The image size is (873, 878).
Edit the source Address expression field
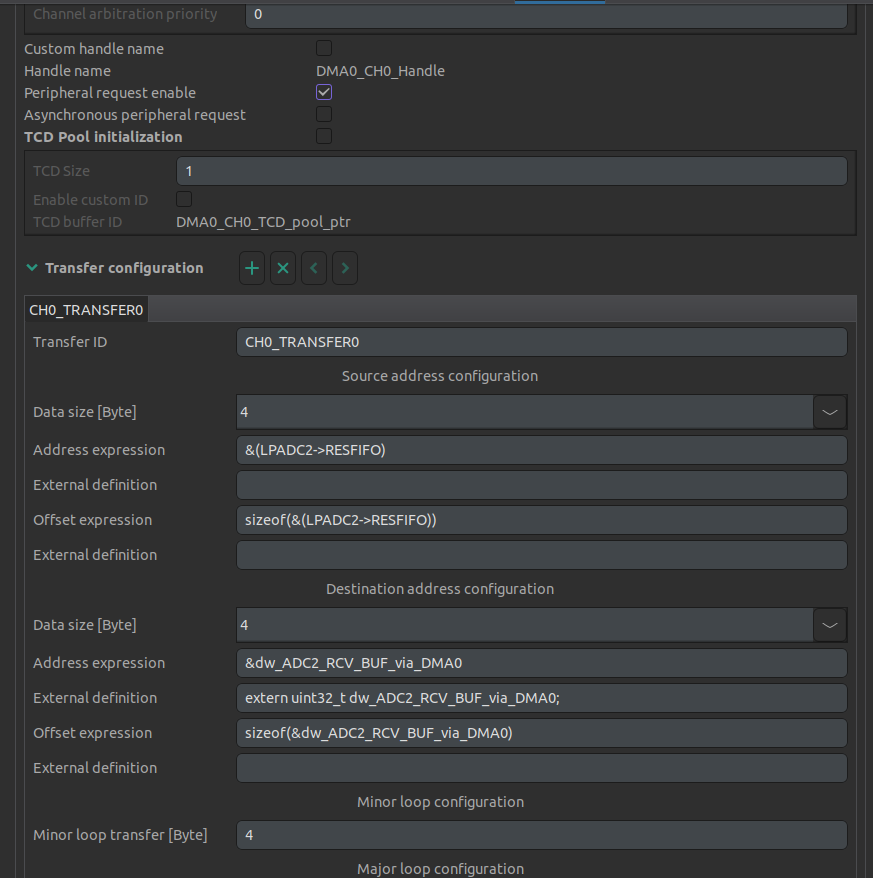click(x=541, y=449)
